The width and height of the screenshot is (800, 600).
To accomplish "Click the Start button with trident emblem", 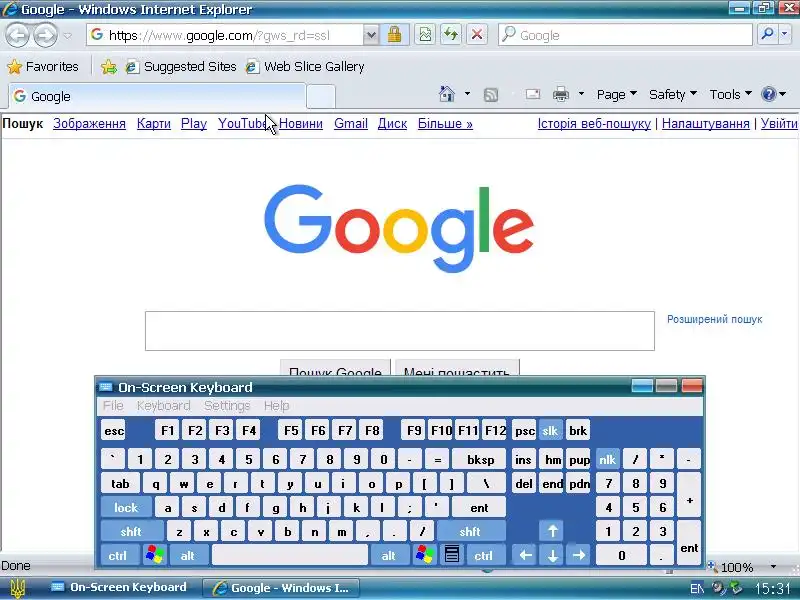I will pyautogui.click(x=17, y=588).
